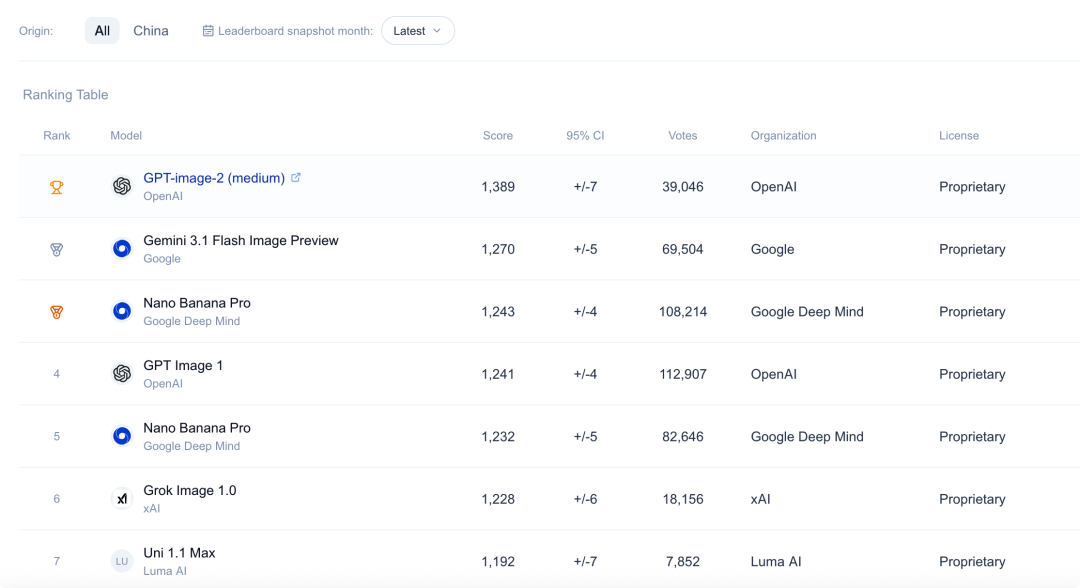Sort by the Rank column header
This screenshot has height=588, width=1080.
(x=56, y=136)
